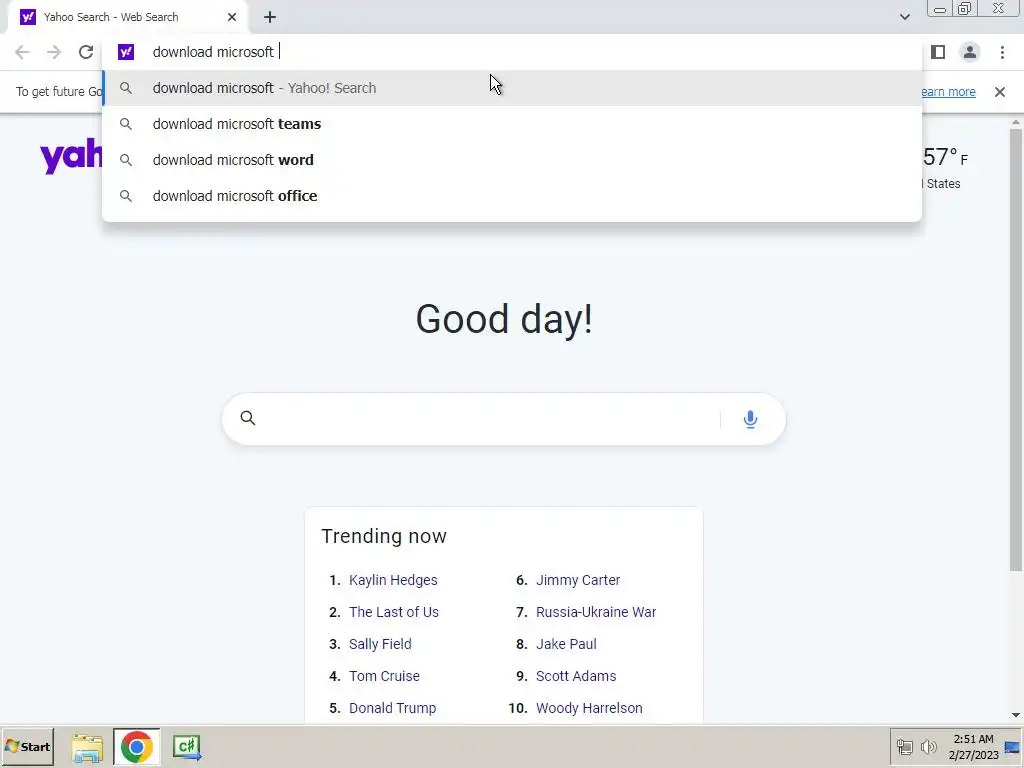
Task: Open trending topic Jimmy Carter
Action: [x=578, y=580]
